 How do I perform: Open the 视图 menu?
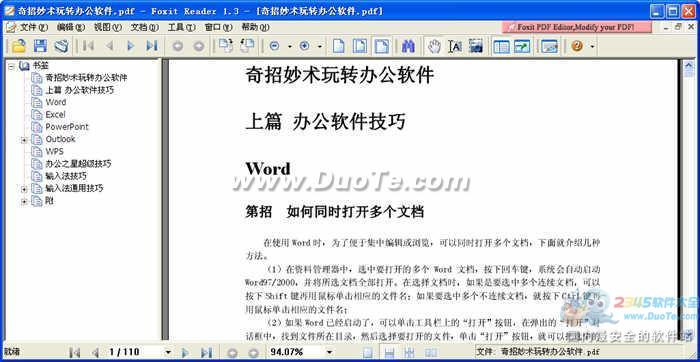(108, 28)
